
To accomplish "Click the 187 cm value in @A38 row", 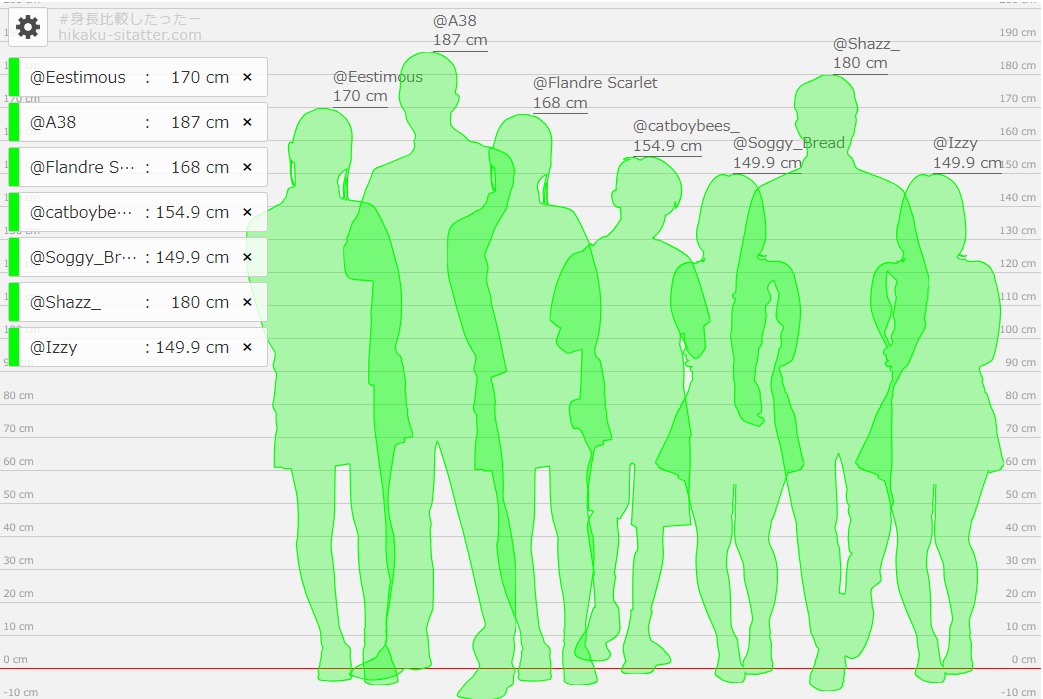I will [200, 122].
